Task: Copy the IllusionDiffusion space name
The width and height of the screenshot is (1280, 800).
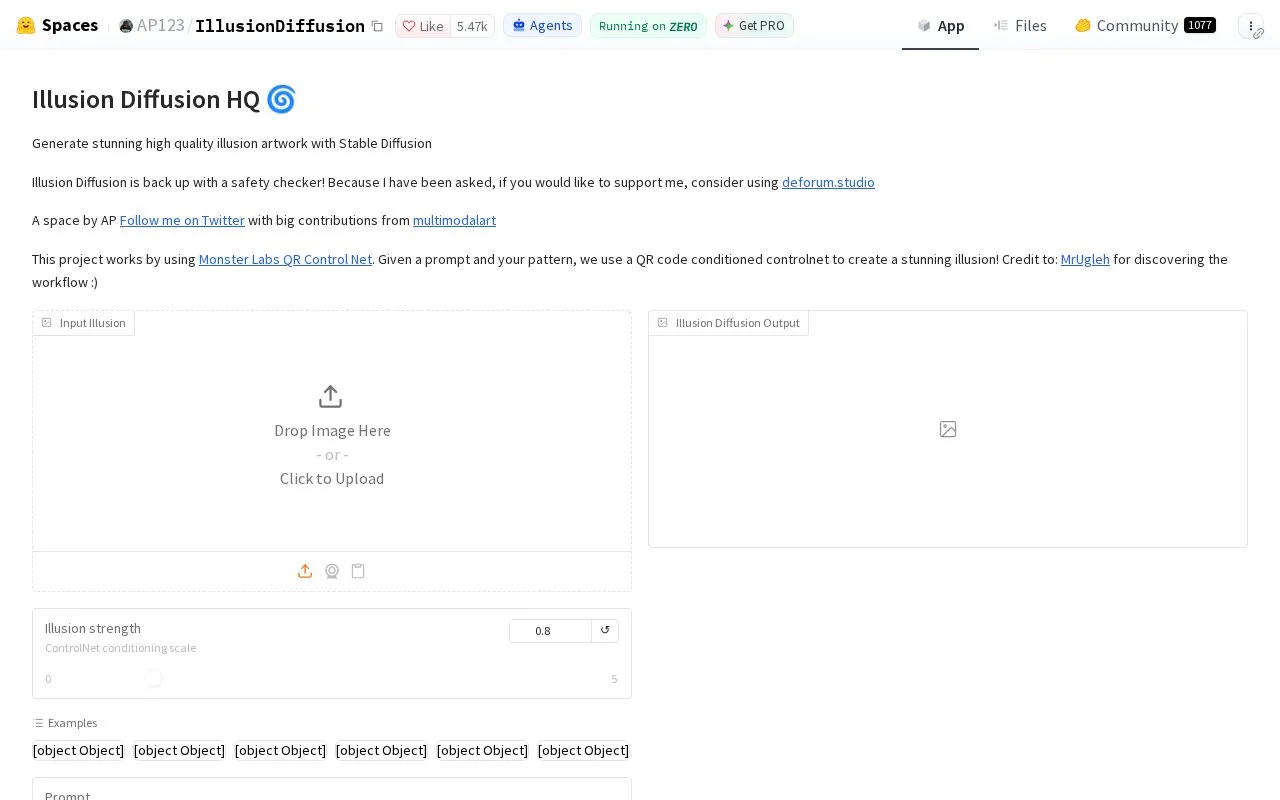Action: coord(377,26)
